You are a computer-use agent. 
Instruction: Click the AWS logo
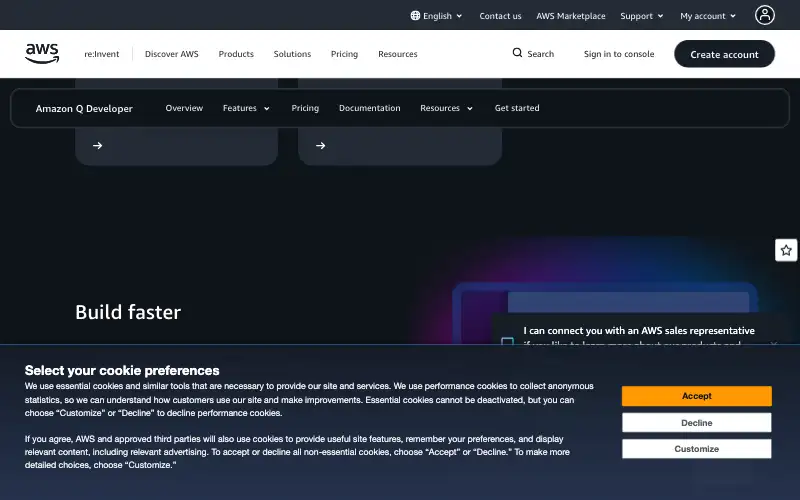42,54
